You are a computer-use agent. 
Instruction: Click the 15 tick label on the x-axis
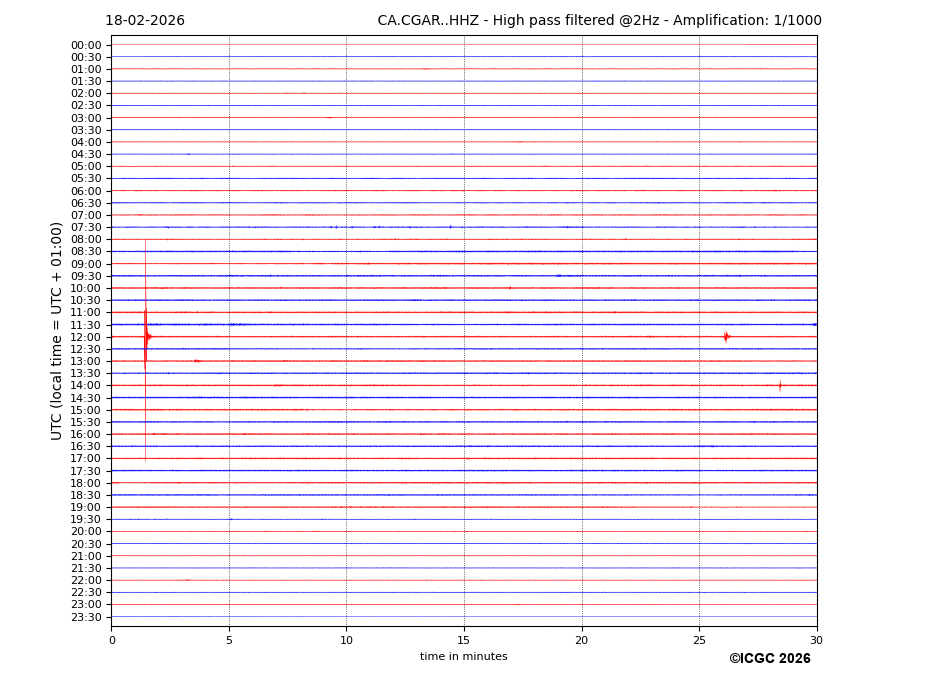coord(464,640)
